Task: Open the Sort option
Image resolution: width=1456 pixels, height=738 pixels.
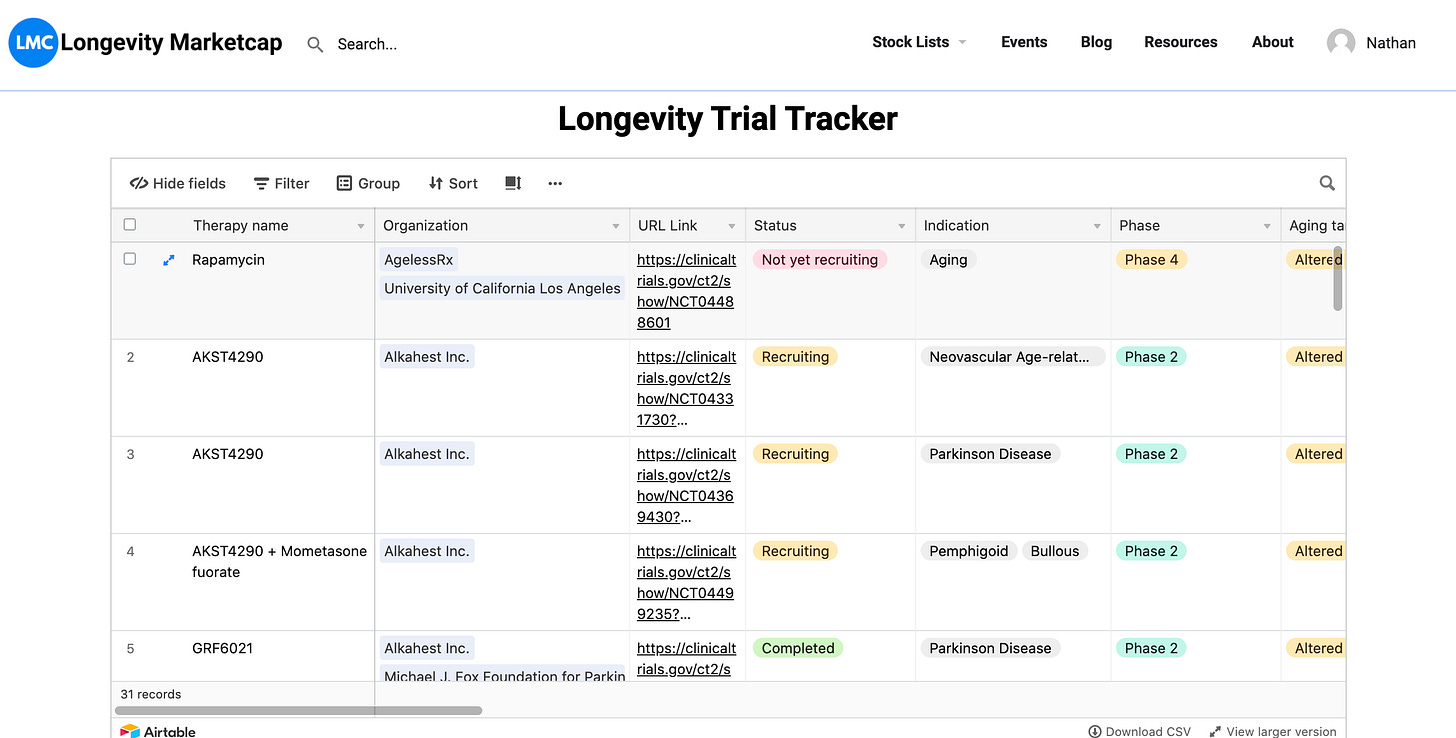Action: [453, 183]
